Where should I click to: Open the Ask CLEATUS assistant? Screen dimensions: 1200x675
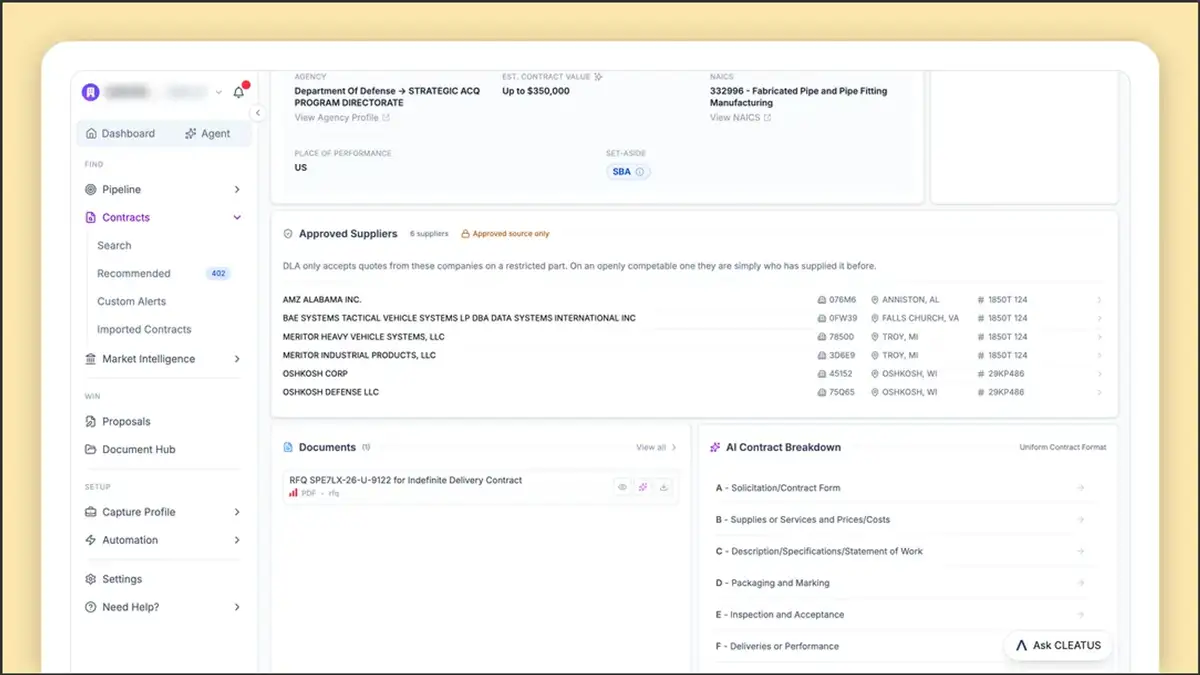tap(1058, 645)
